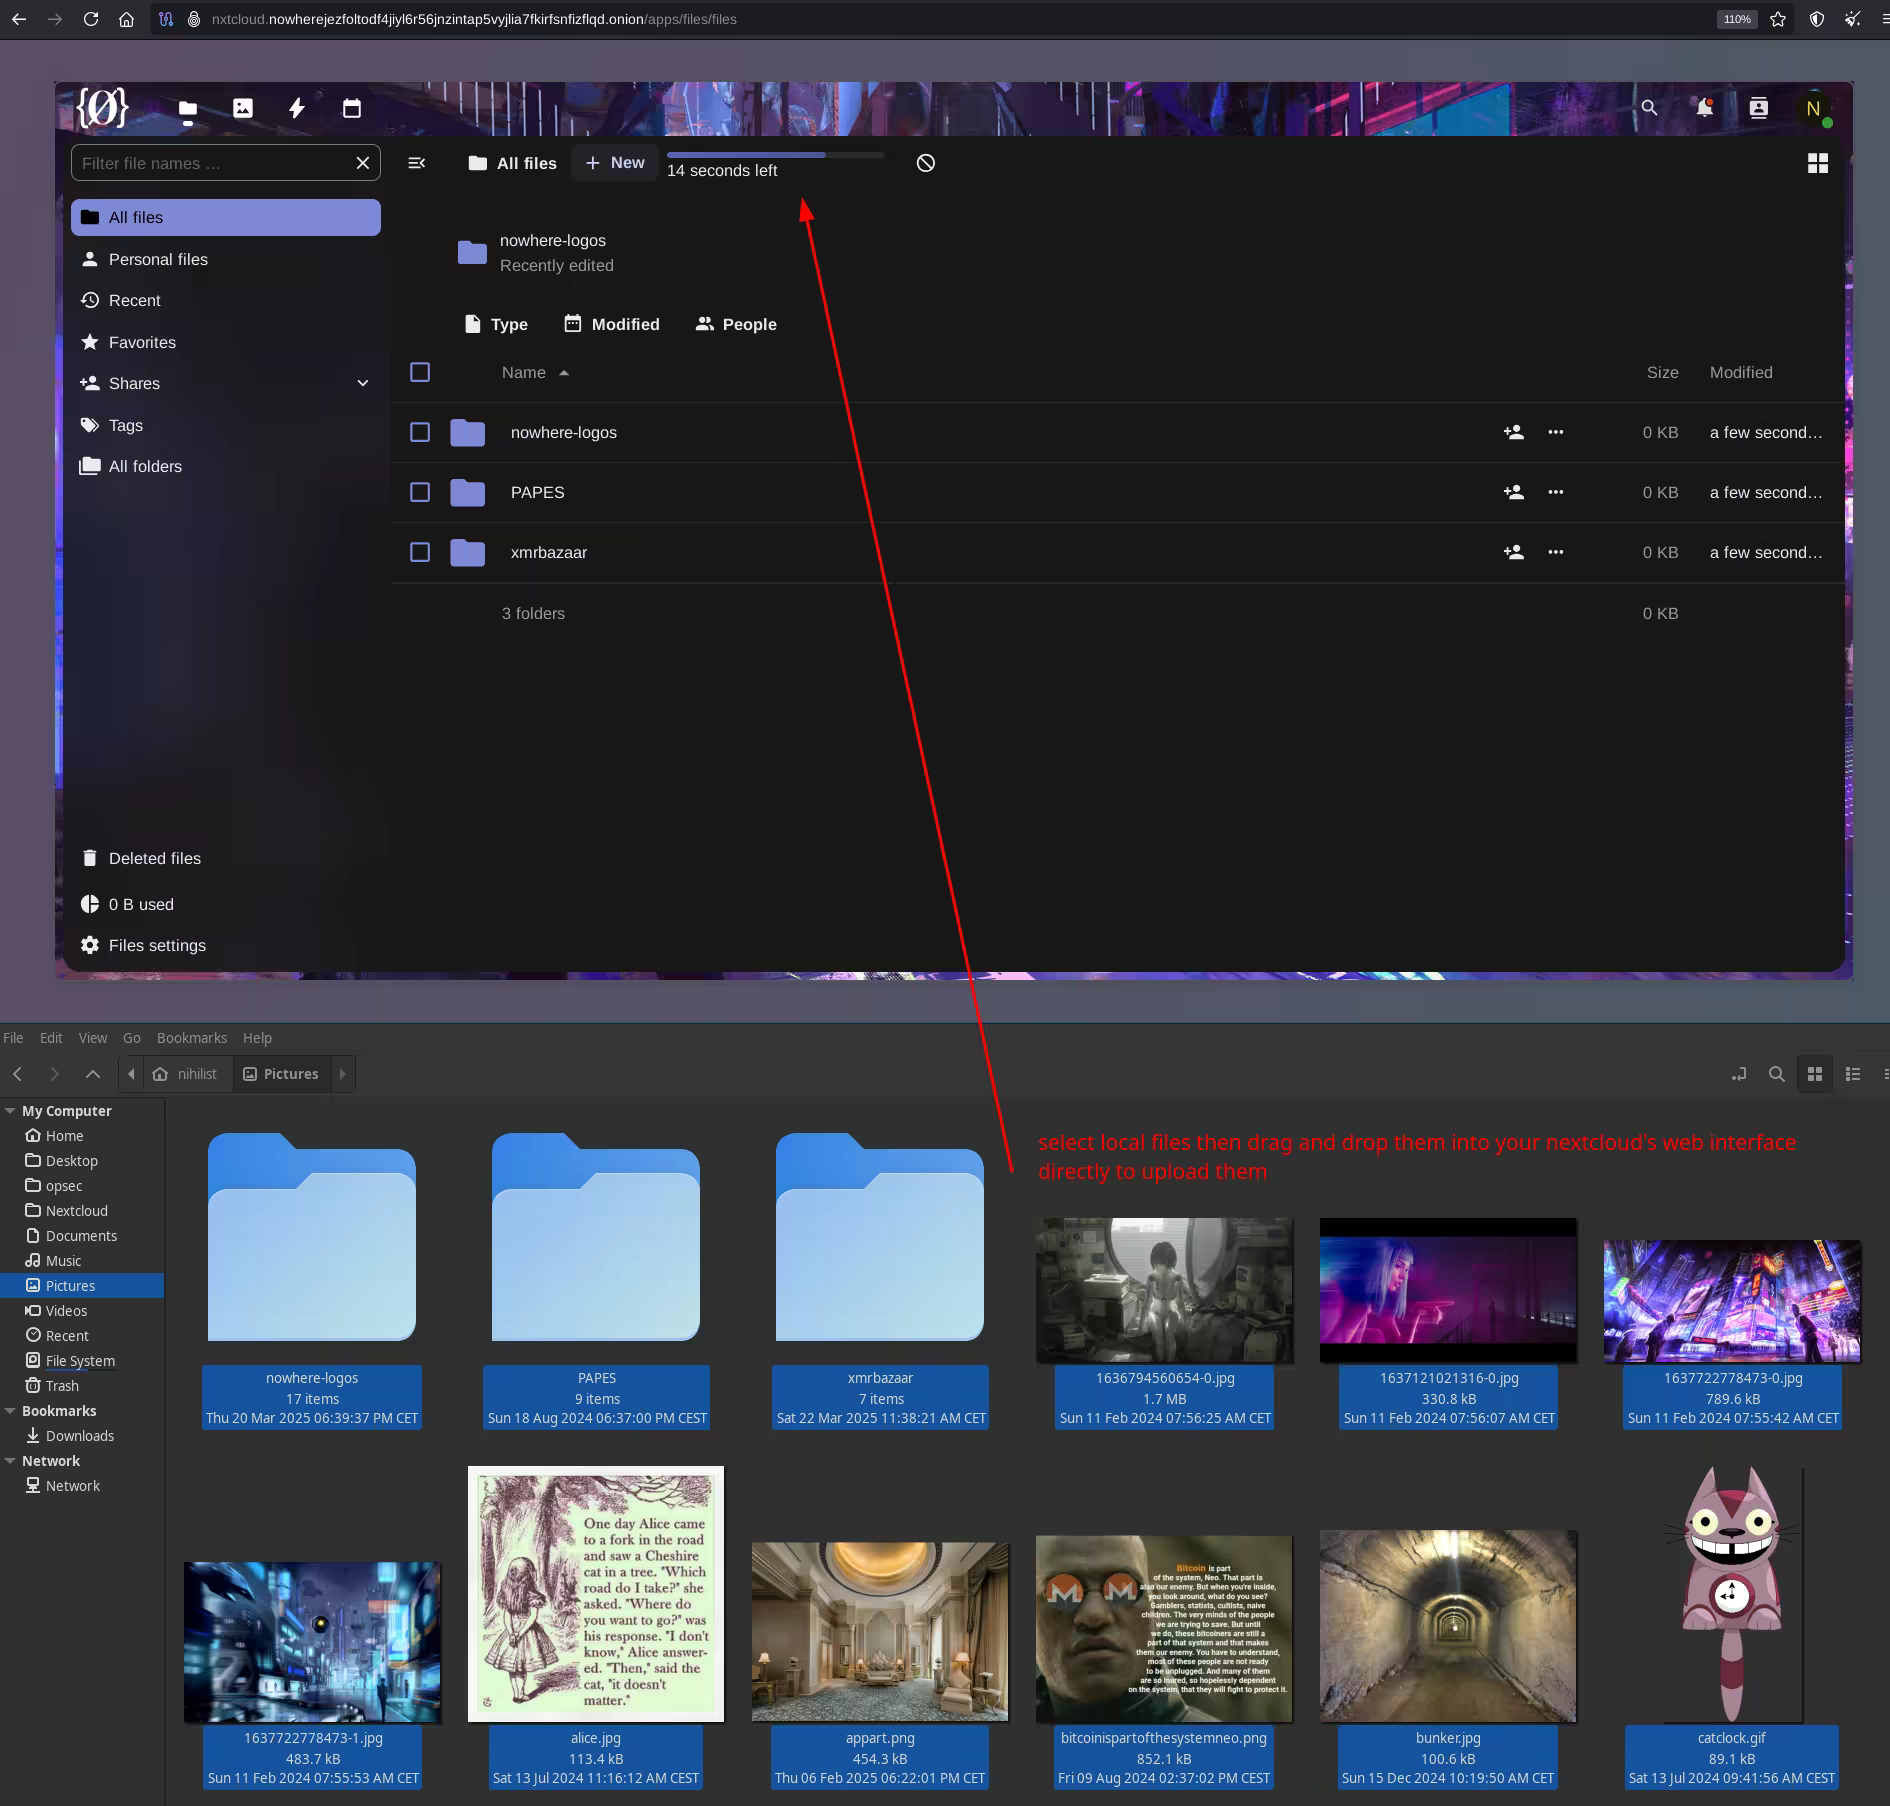Open the Activity lightning bolt icon
The width and height of the screenshot is (1890, 1806).
pos(297,108)
